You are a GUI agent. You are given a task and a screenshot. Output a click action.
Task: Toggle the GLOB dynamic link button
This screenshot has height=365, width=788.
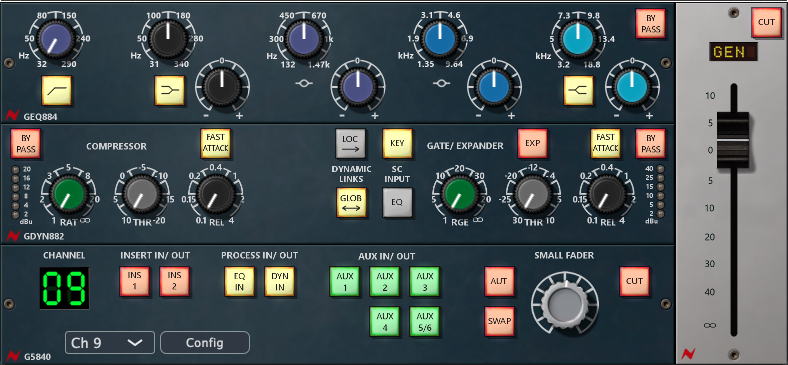pyautogui.click(x=351, y=203)
